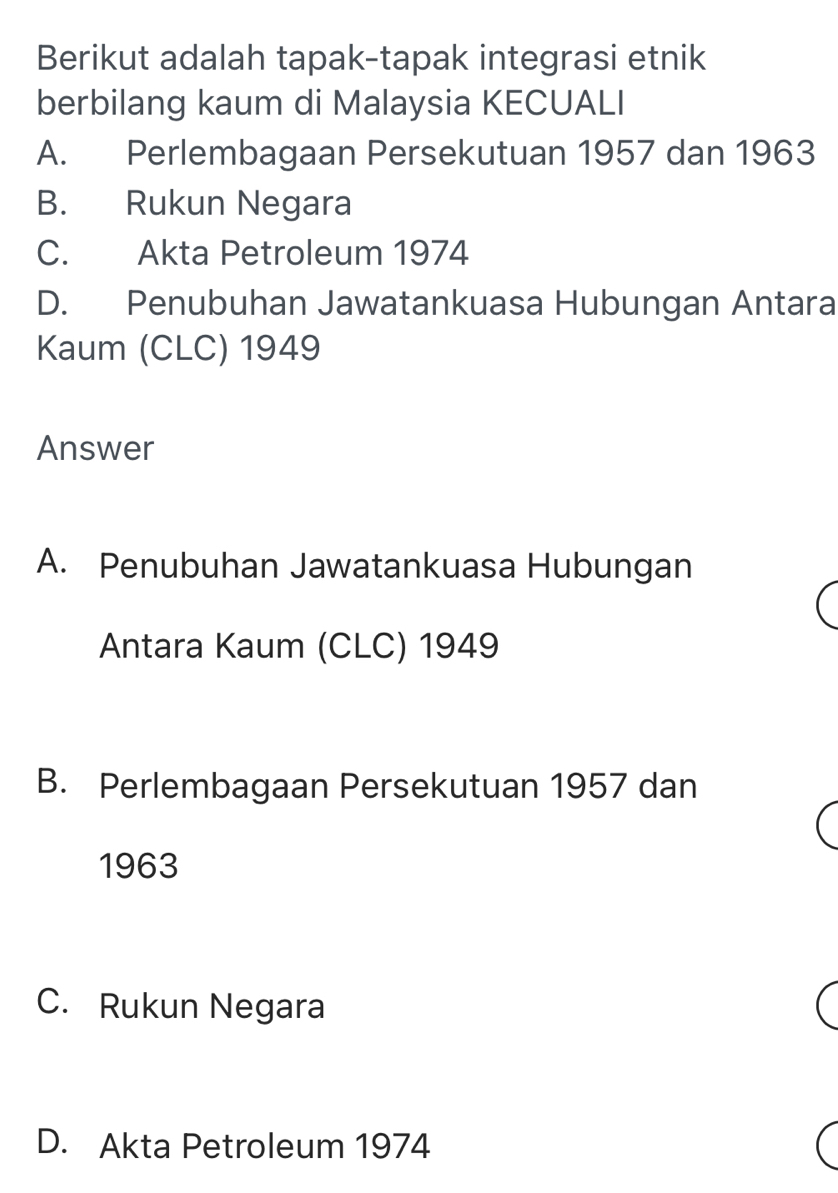The height and width of the screenshot is (1193, 838).
Task: Click the 'Answer' heading
Action: pos(95,447)
